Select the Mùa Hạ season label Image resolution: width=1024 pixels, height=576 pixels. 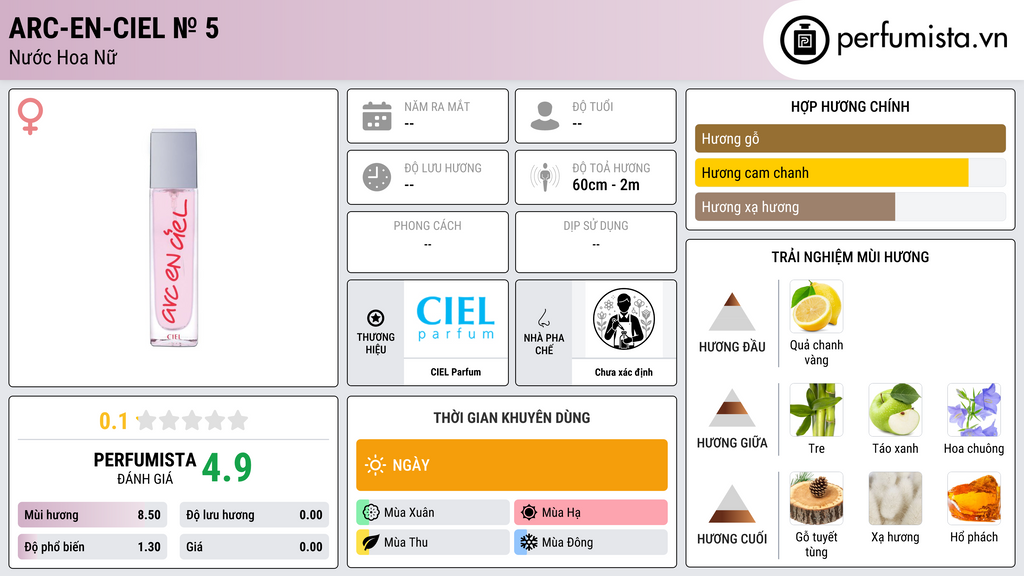561,513
